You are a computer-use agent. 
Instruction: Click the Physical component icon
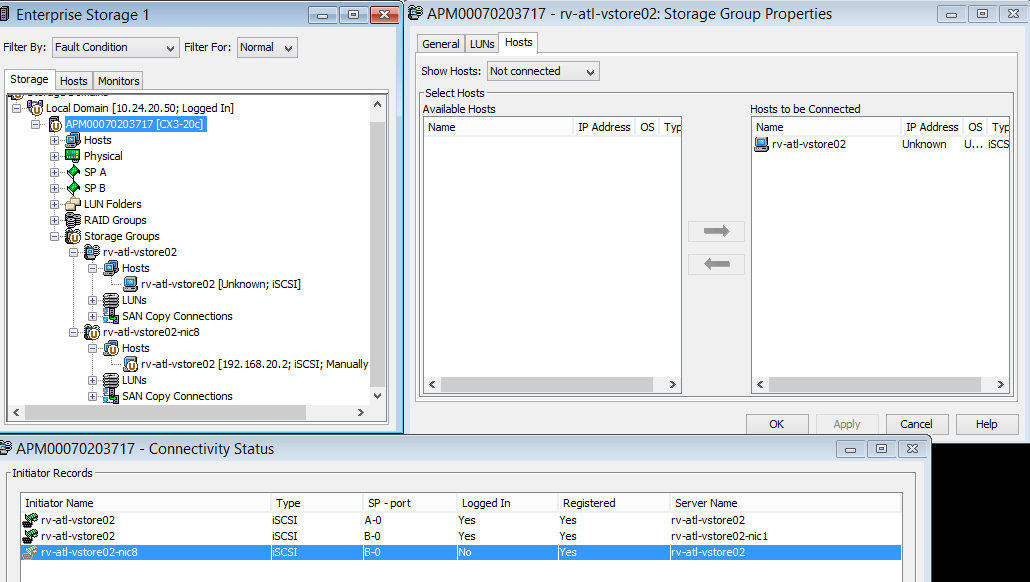[73, 156]
